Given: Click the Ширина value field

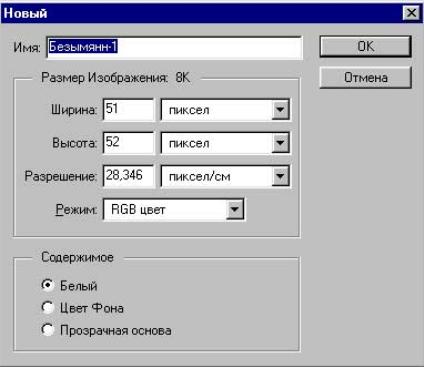Looking at the screenshot, I should coord(129,109).
